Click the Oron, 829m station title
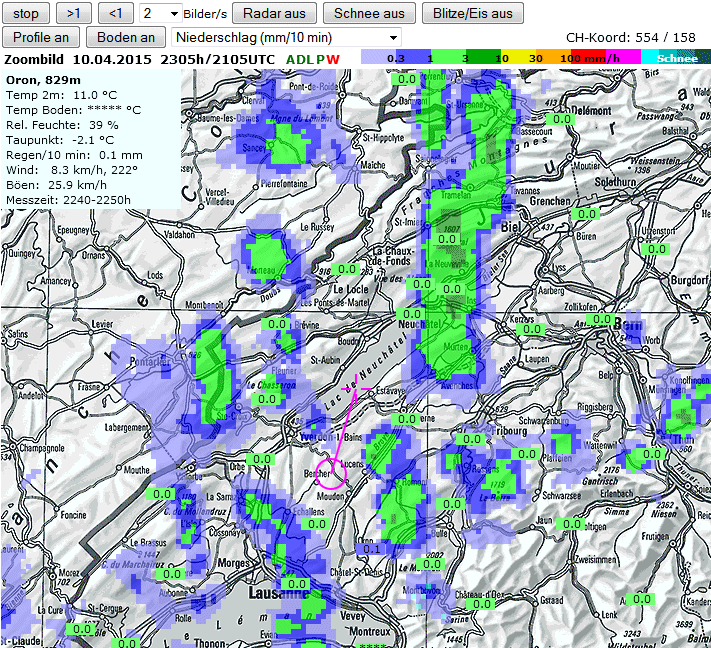Screen dimensions: 711x648 coord(43,80)
